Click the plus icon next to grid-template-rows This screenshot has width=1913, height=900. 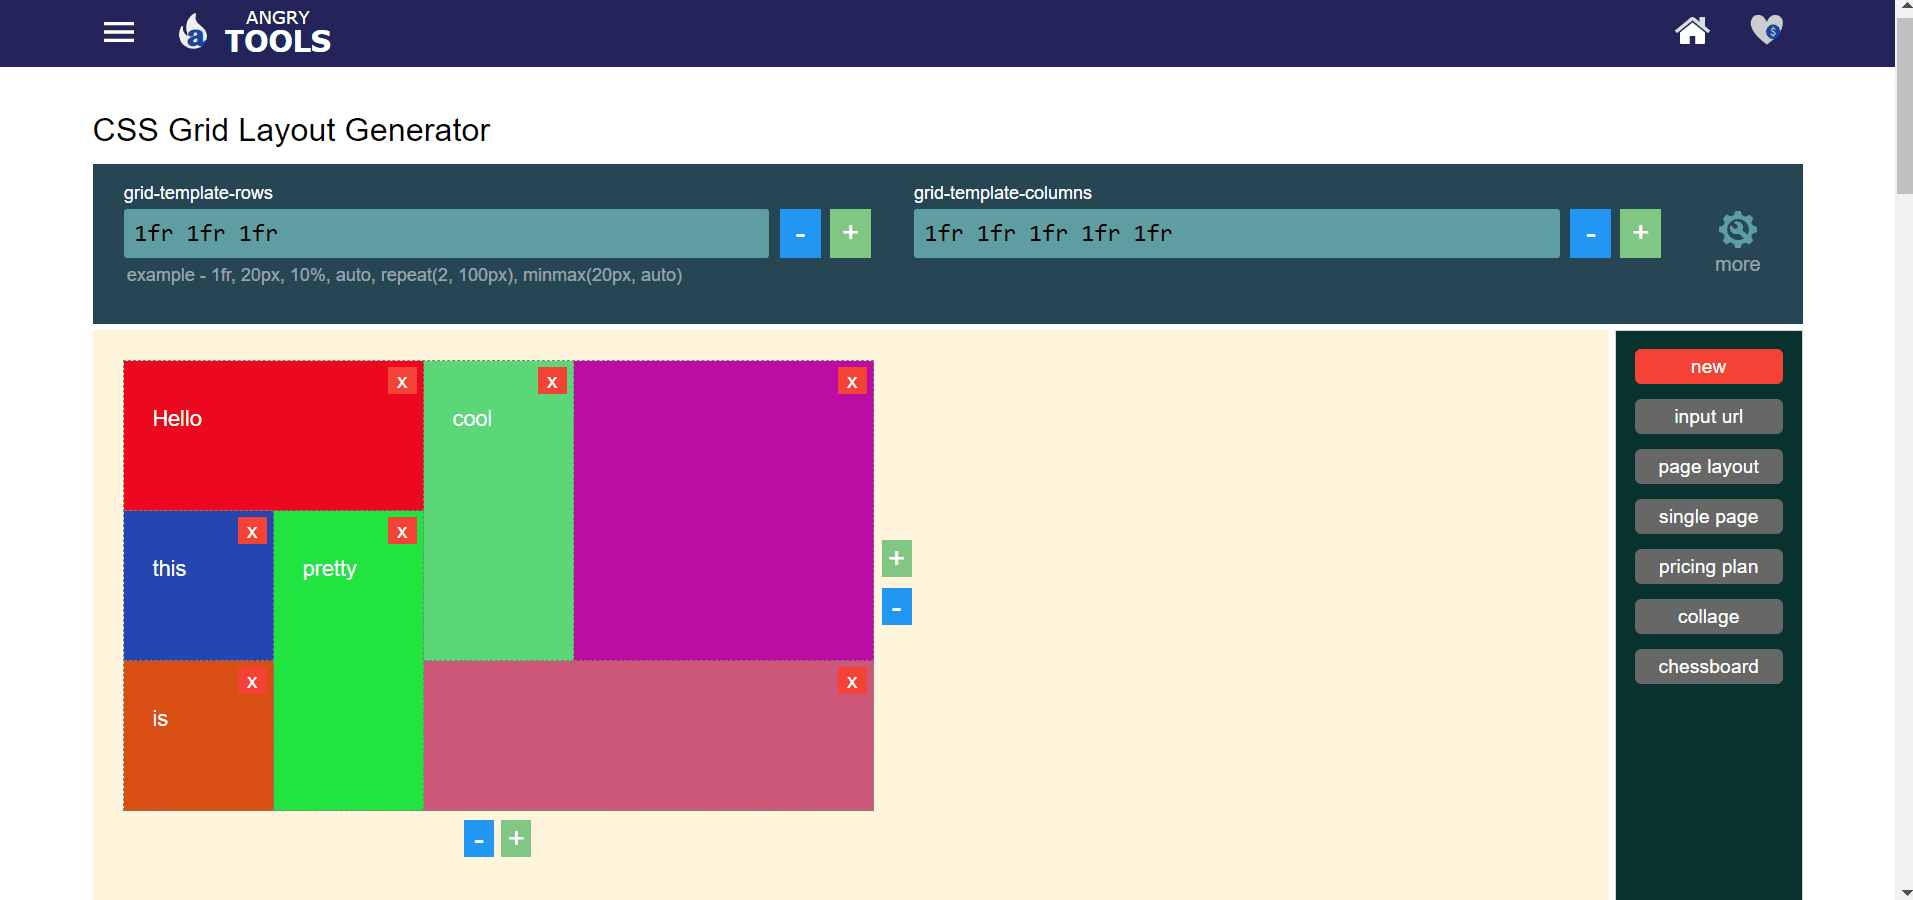tap(849, 233)
